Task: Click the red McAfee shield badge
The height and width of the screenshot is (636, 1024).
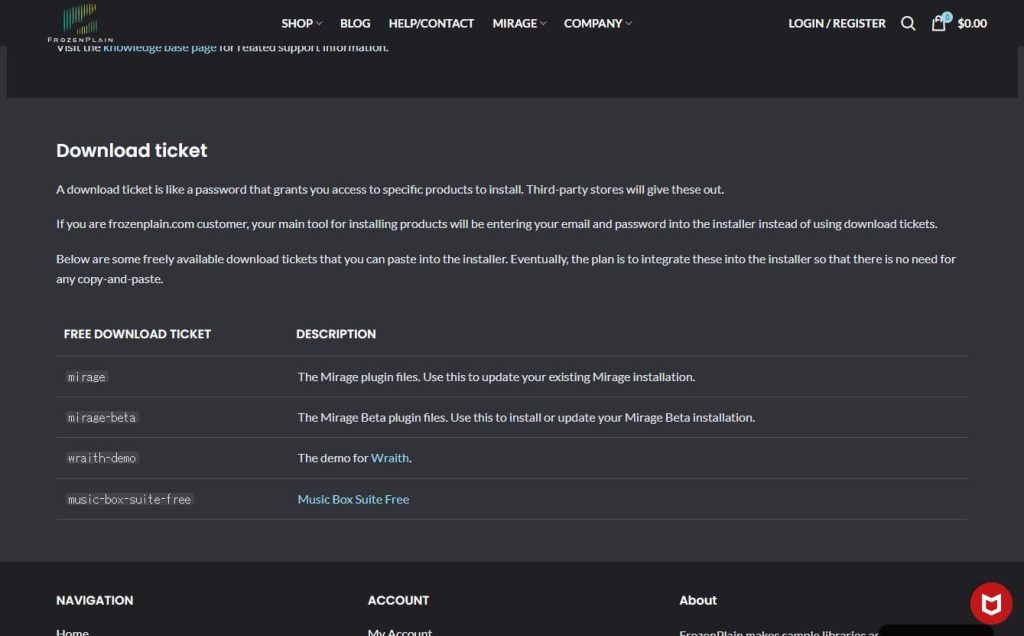Action: click(x=991, y=603)
